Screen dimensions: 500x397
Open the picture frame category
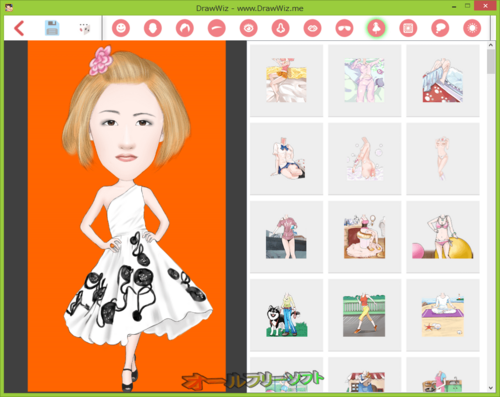click(408, 28)
